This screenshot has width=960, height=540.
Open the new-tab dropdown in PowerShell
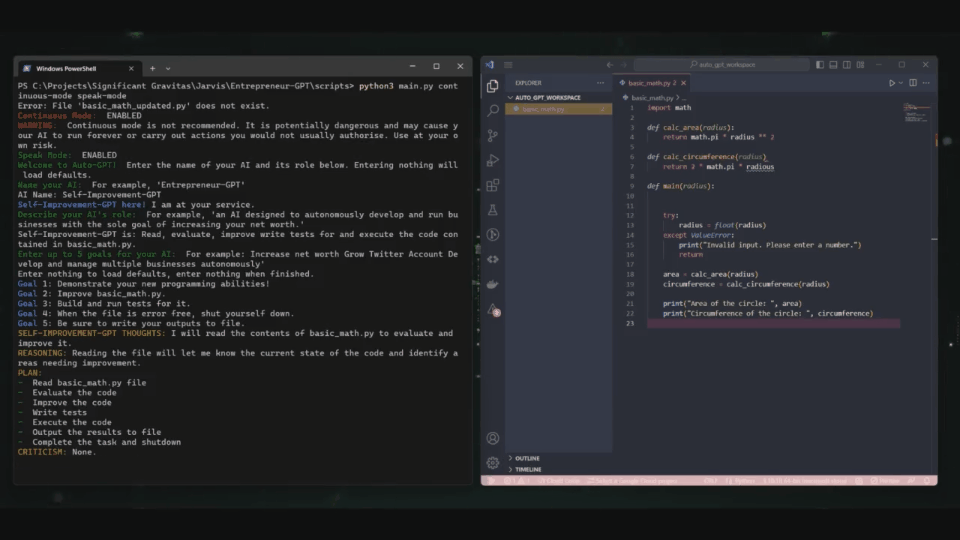(168, 68)
